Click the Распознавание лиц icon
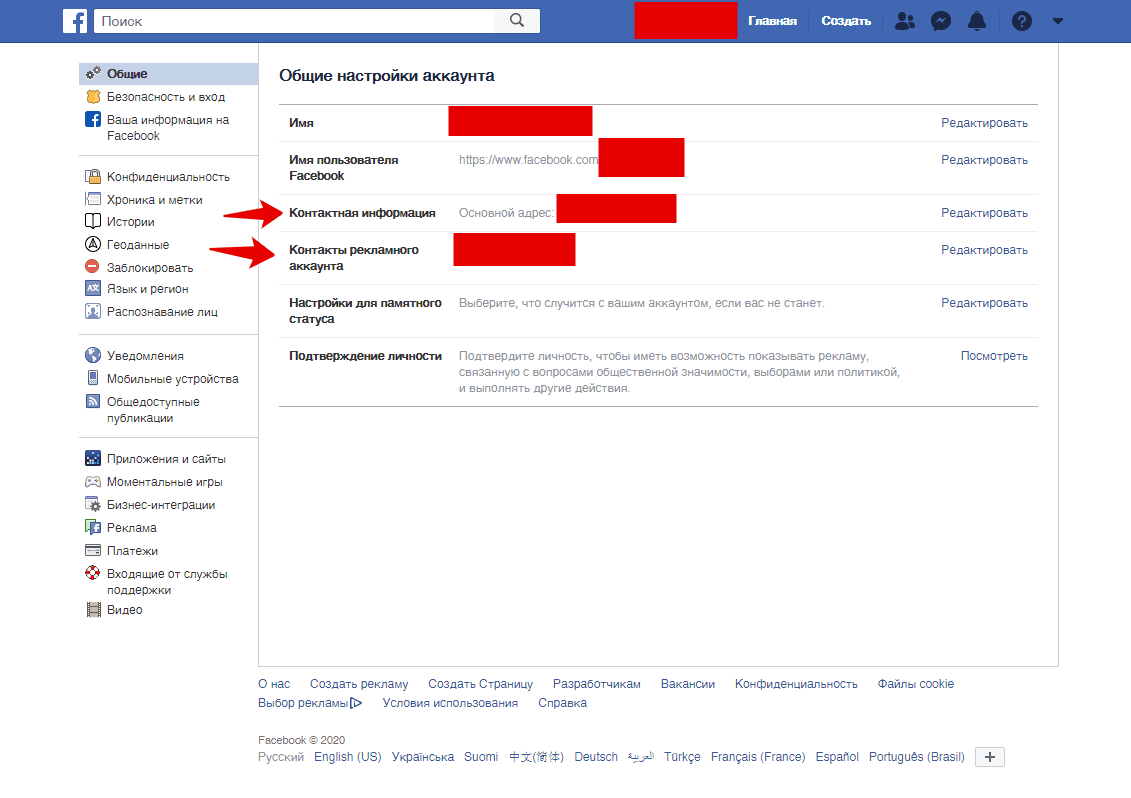Viewport: 1131px width, 798px height. (93, 311)
